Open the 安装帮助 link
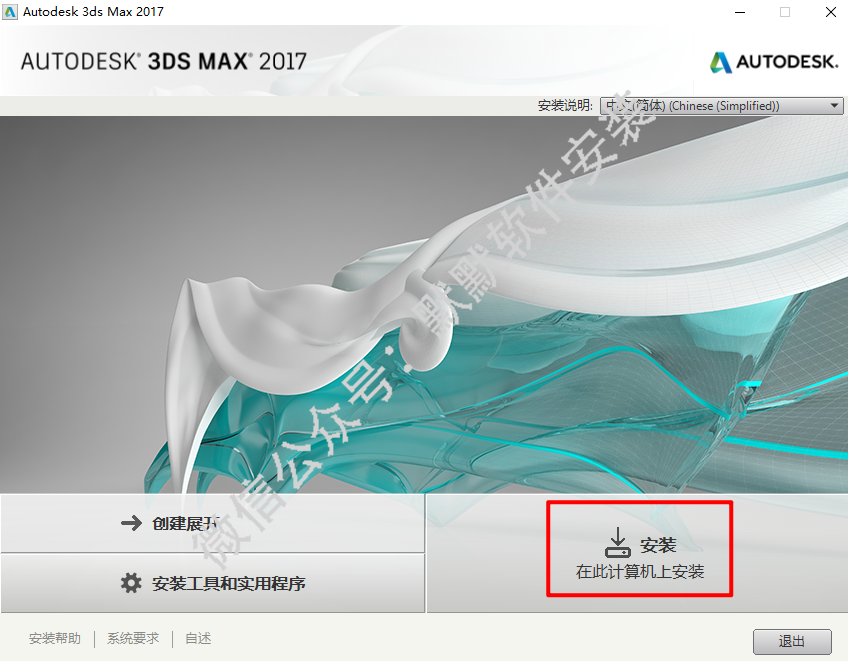 [55, 638]
